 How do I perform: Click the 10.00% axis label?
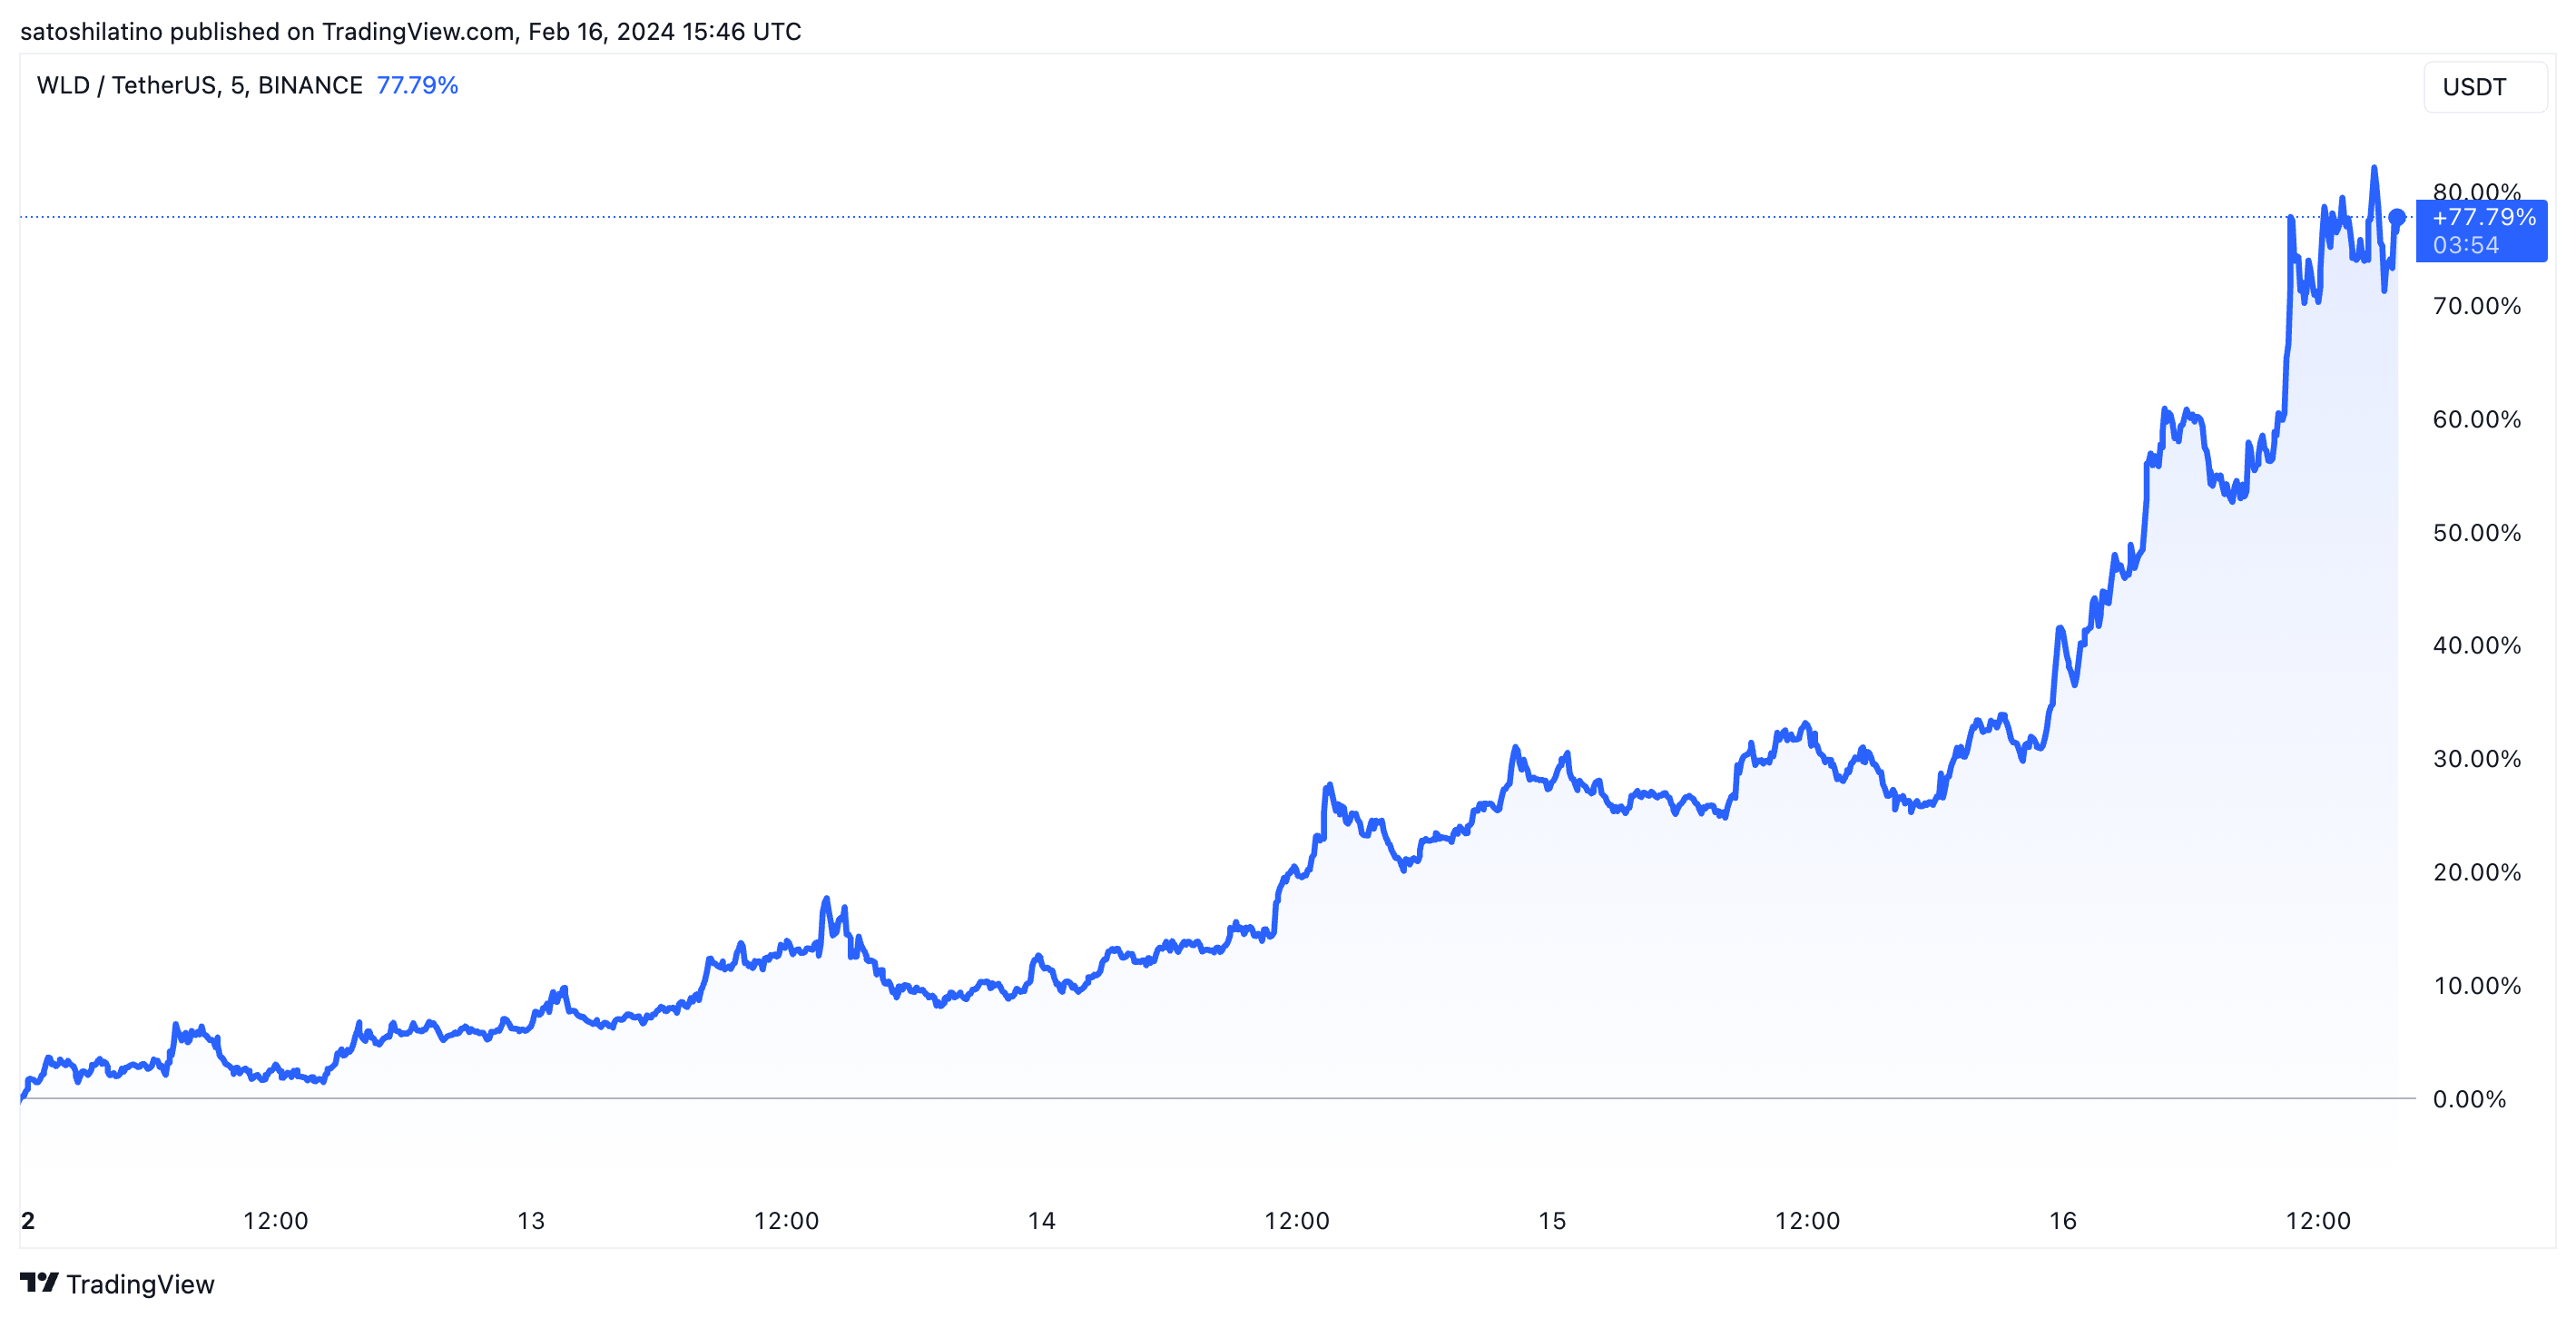pyautogui.click(x=2476, y=986)
